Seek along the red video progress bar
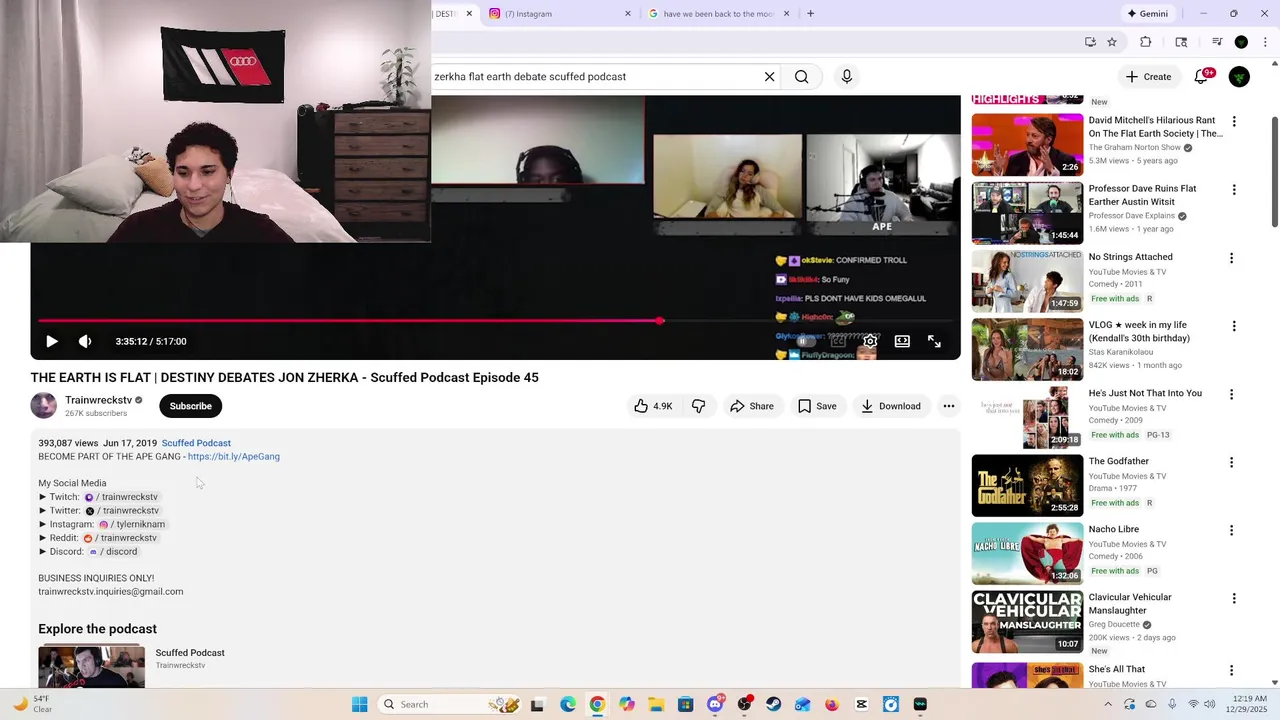This screenshot has width=1280, height=720. (x=495, y=321)
